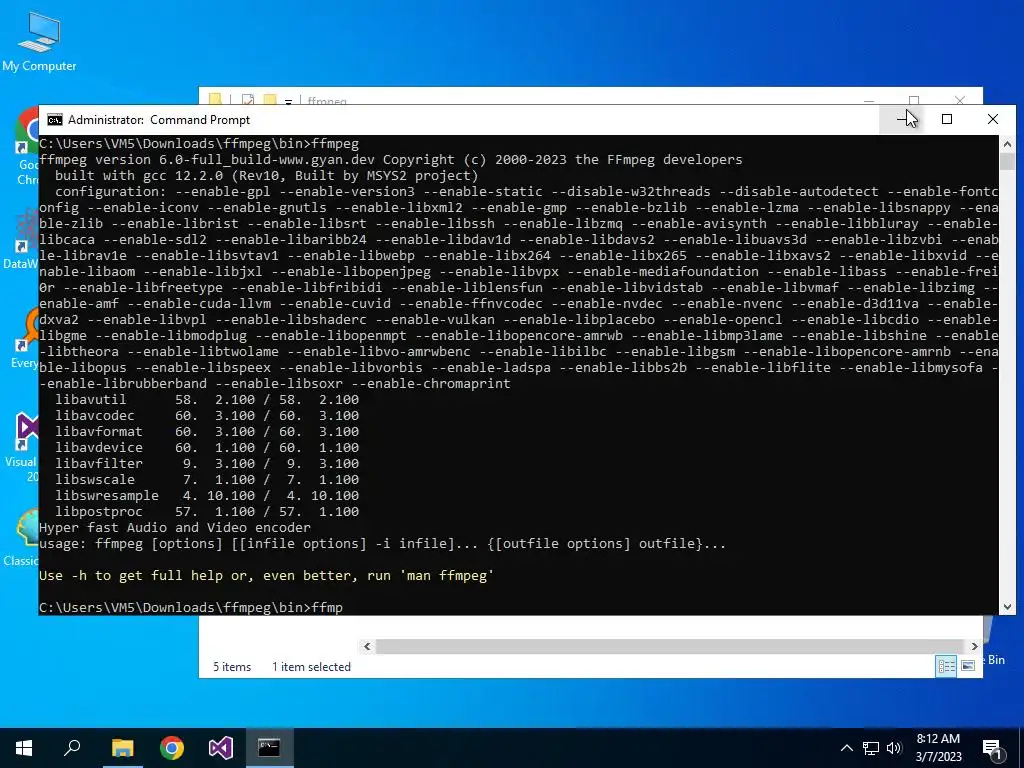Open the Windows Start menu
Viewport: 1024px width, 768px height.
pyautogui.click(x=24, y=748)
